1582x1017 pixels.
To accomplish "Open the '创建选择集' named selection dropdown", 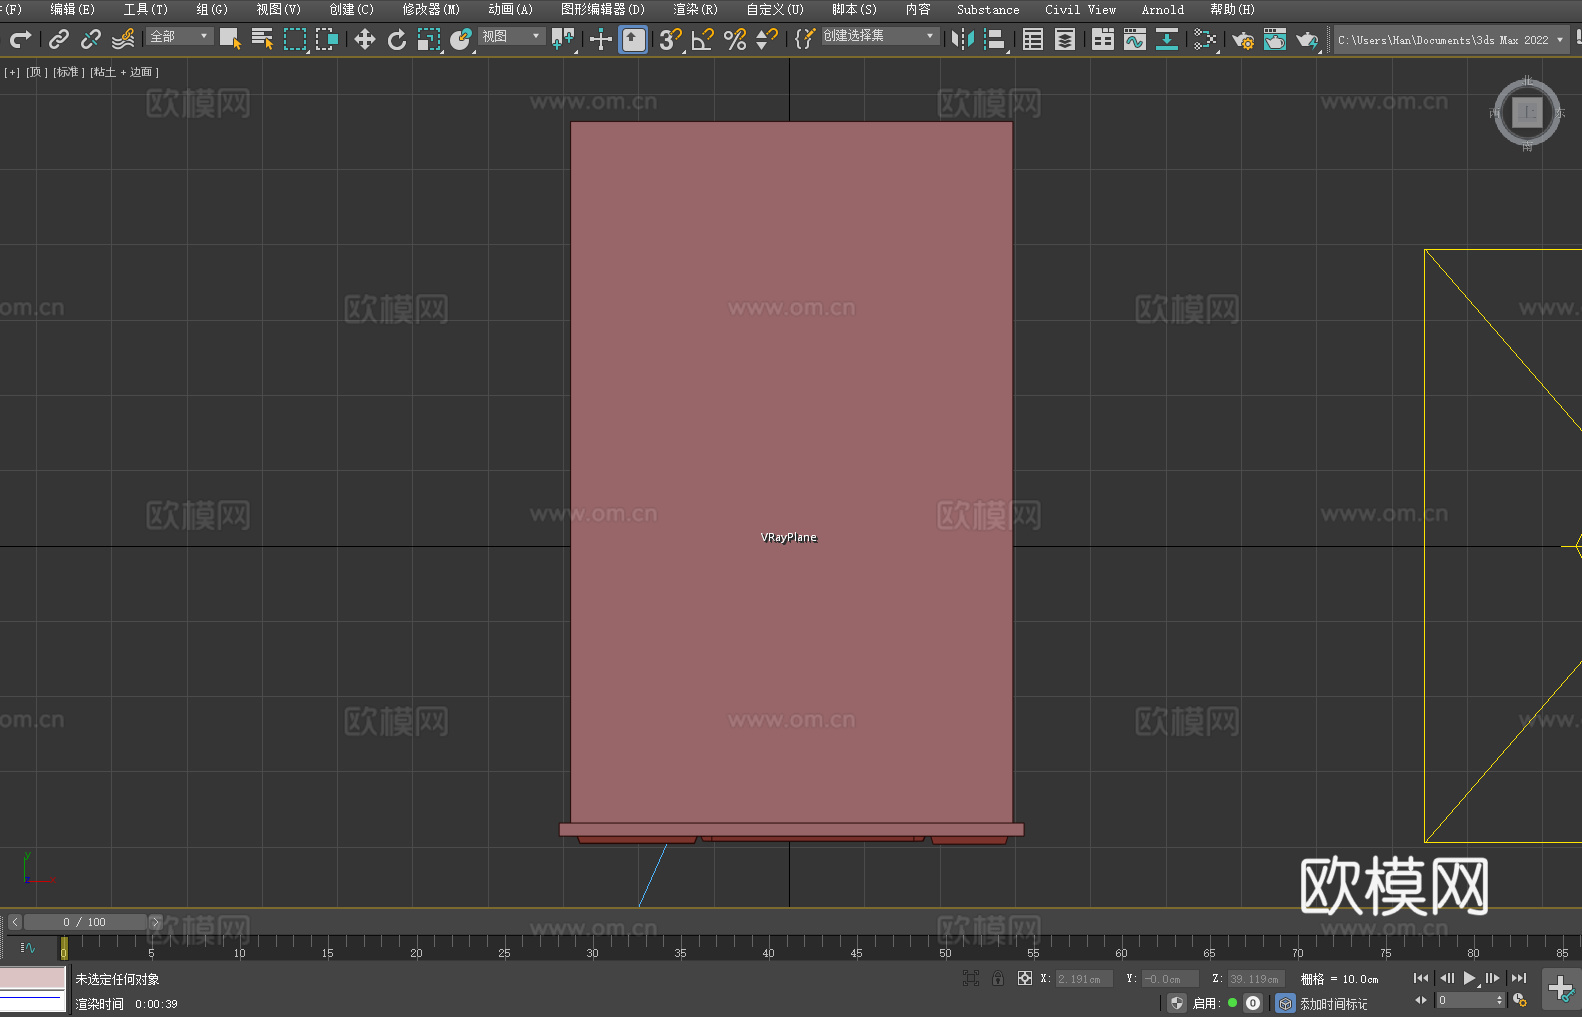I will pos(880,36).
